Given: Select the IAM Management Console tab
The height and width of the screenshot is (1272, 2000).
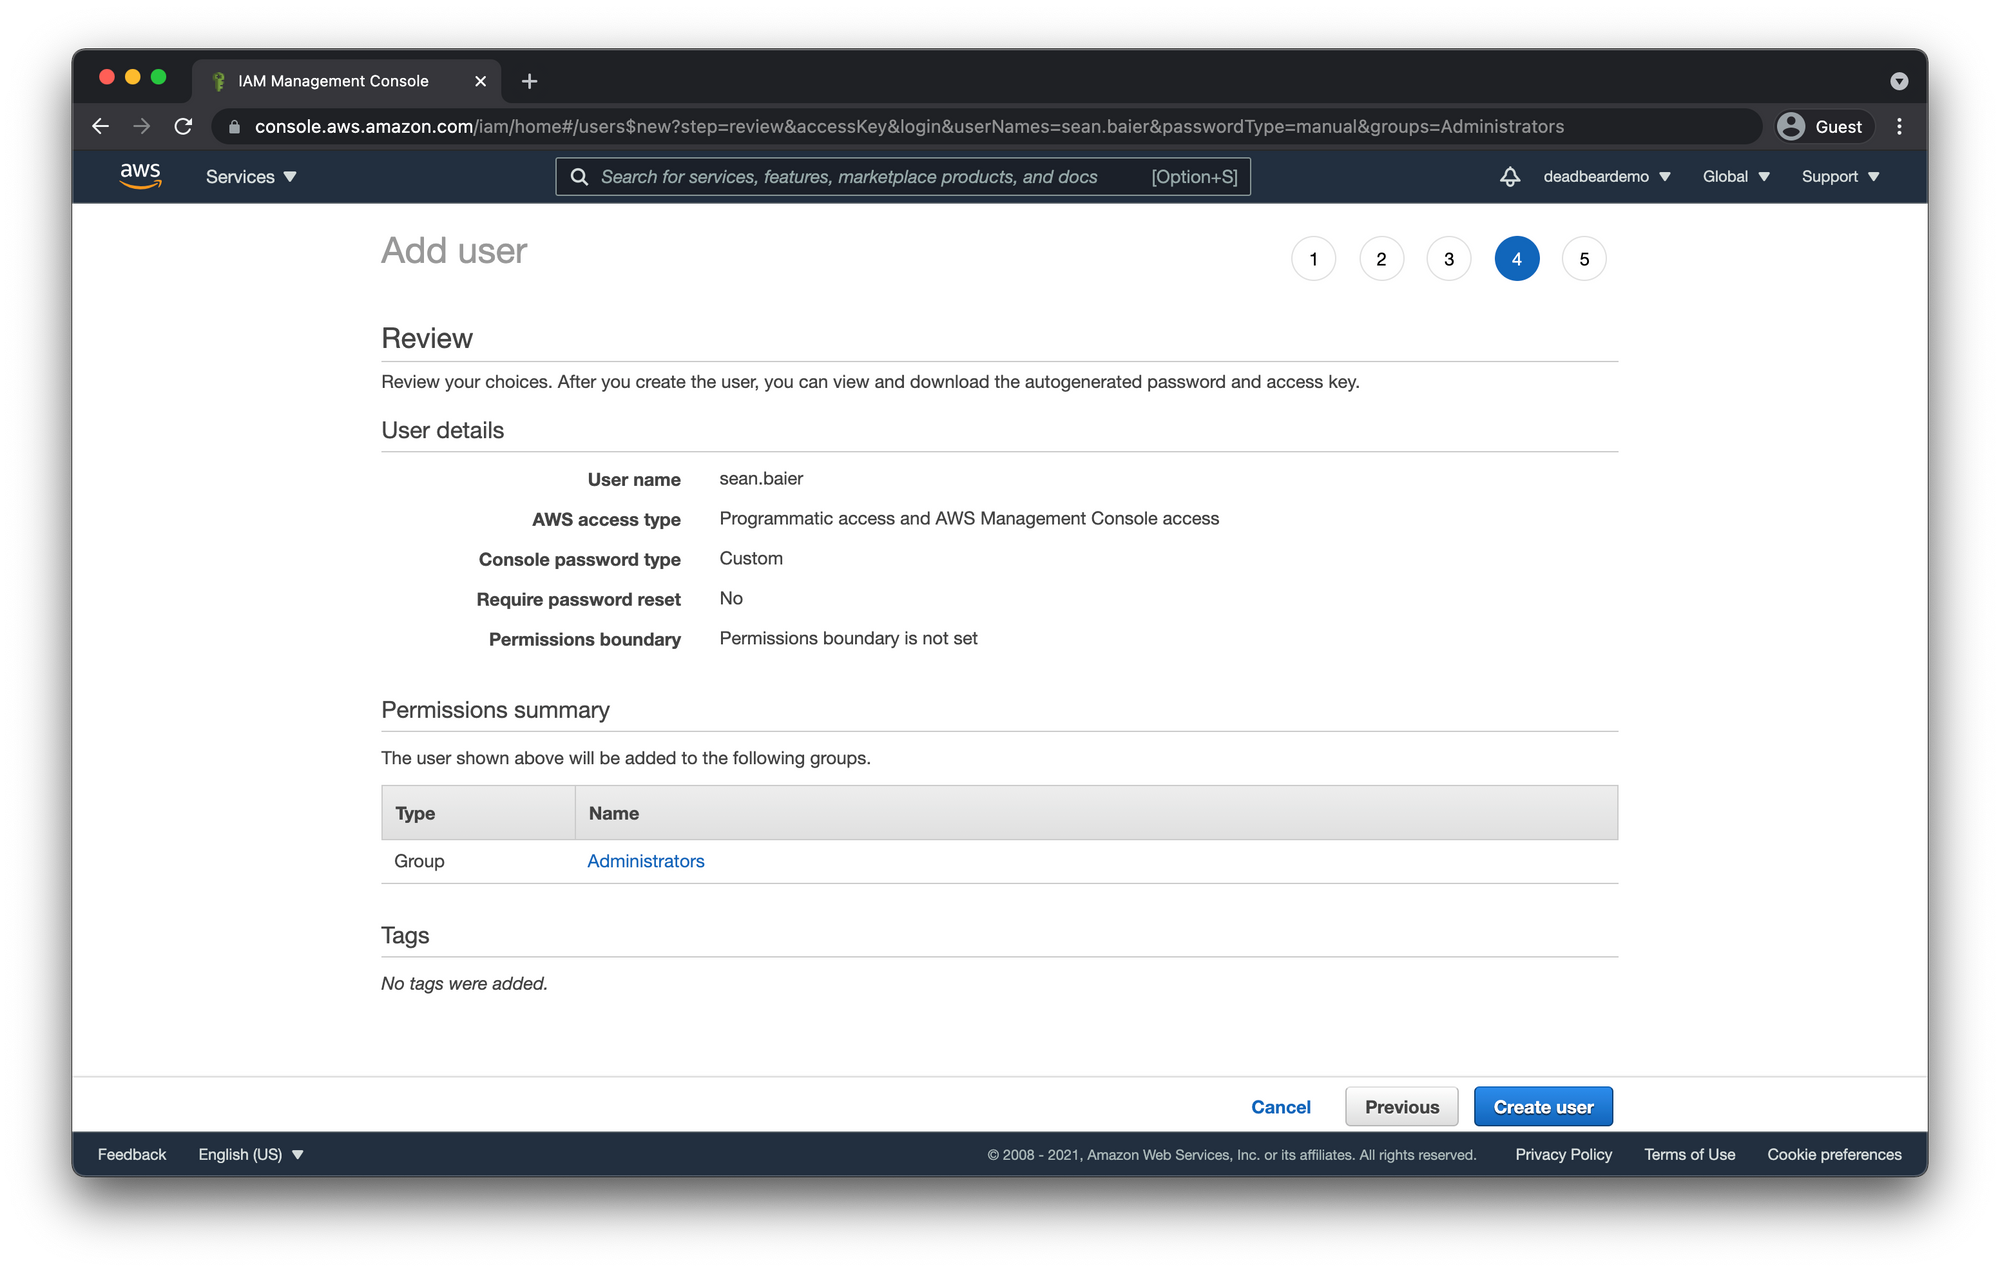Looking at the screenshot, I should pos(333,81).
